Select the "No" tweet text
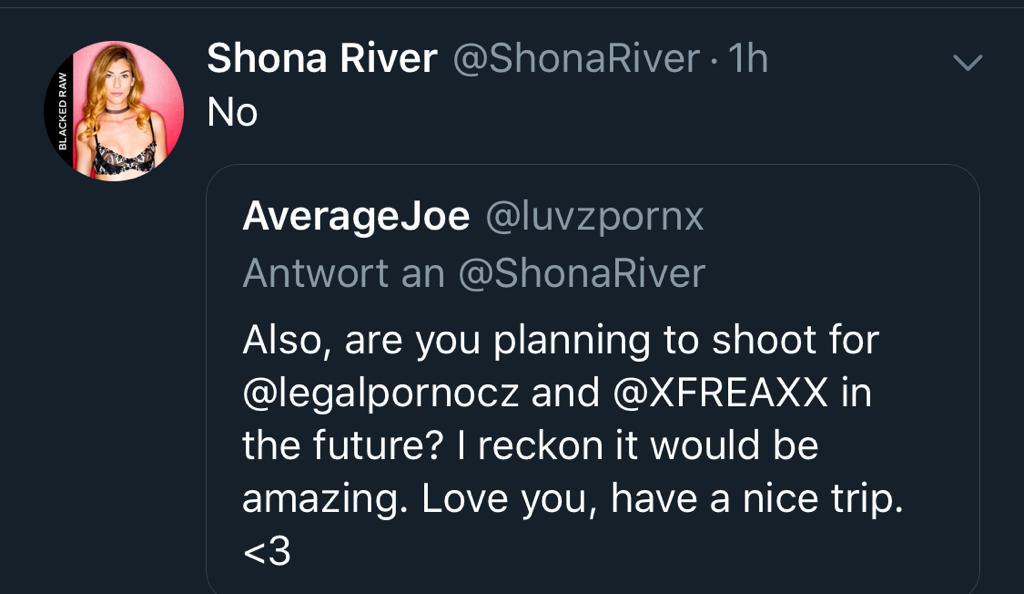Viewport: 1024px width, 594px height. pos(232,114)
